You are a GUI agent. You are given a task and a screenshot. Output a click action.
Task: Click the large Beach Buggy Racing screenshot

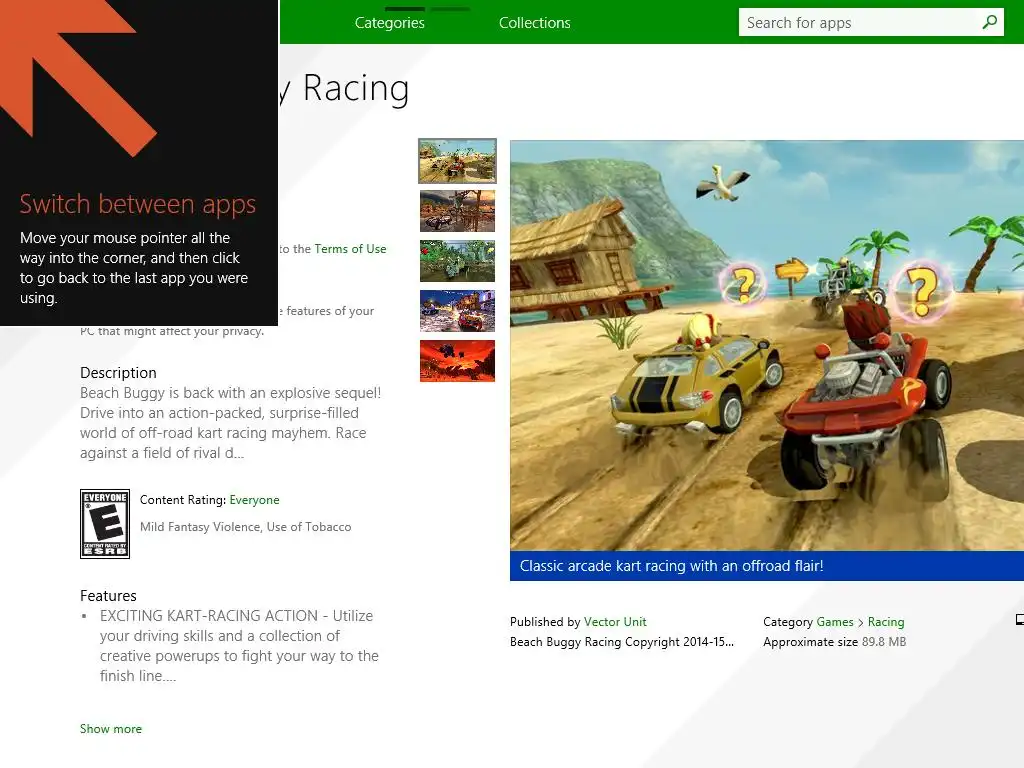(767, 345)
